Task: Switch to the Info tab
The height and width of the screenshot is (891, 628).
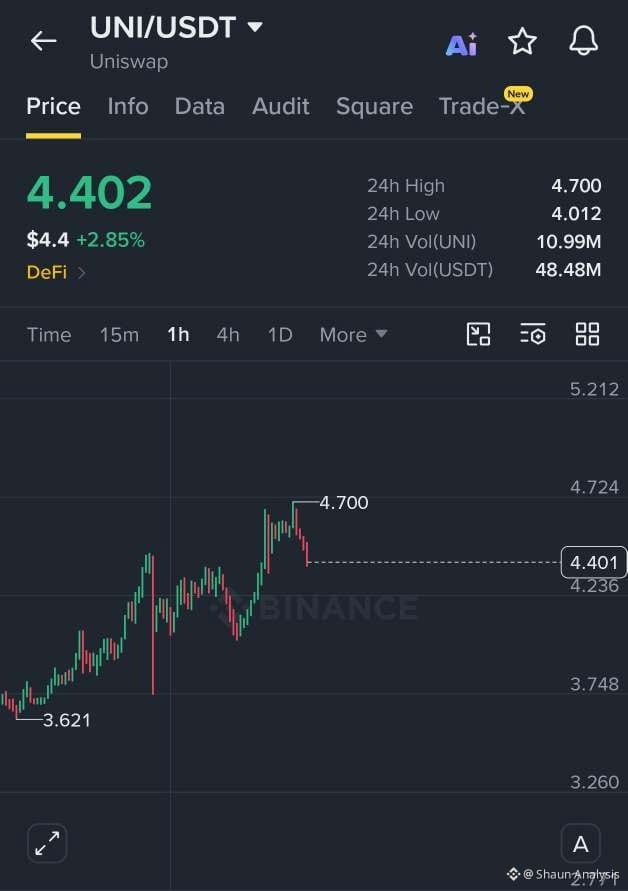Action: (x=128, y=106)
